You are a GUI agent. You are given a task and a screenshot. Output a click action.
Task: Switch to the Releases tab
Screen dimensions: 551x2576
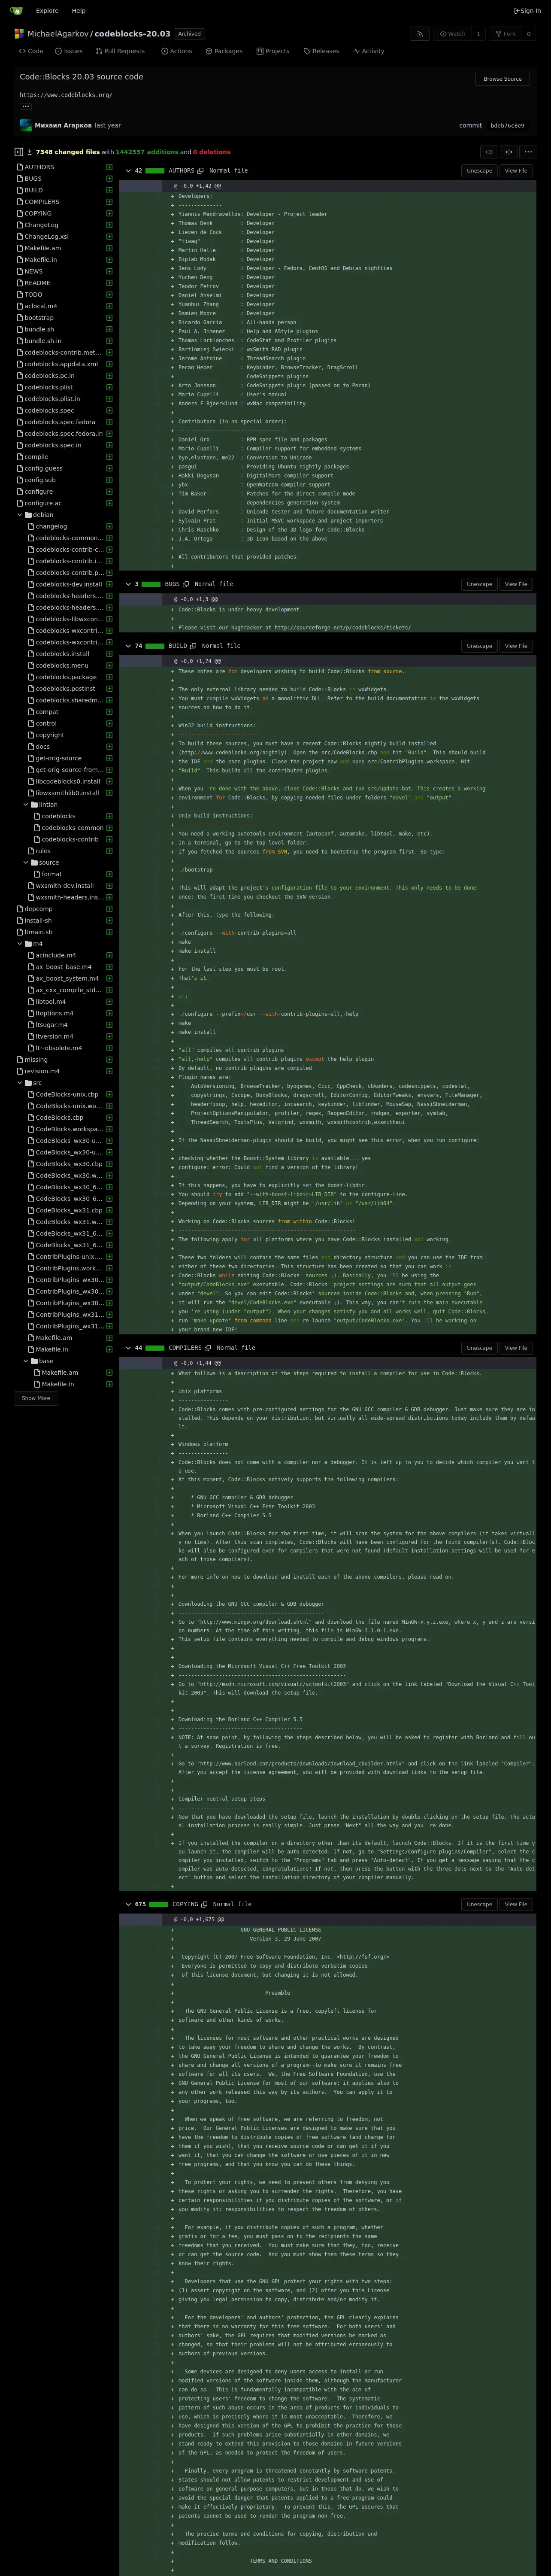[321, 51]
